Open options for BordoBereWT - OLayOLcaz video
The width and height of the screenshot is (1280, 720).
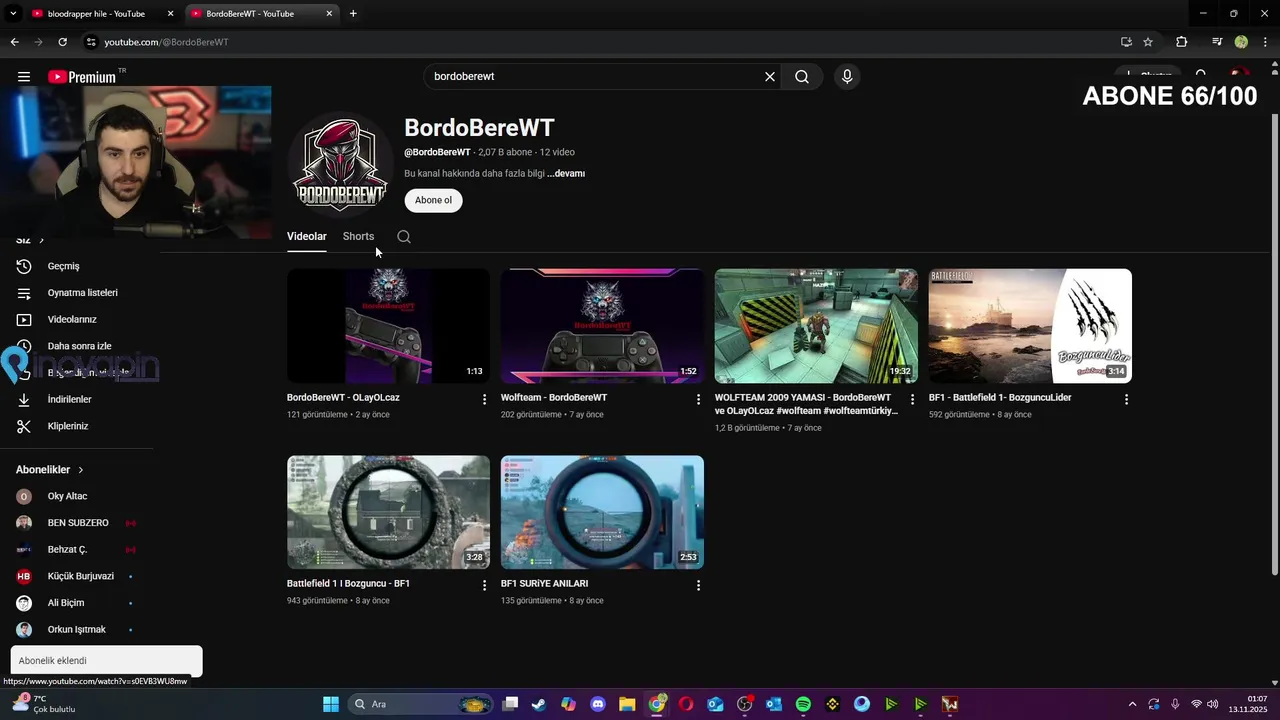click(485, 399)
